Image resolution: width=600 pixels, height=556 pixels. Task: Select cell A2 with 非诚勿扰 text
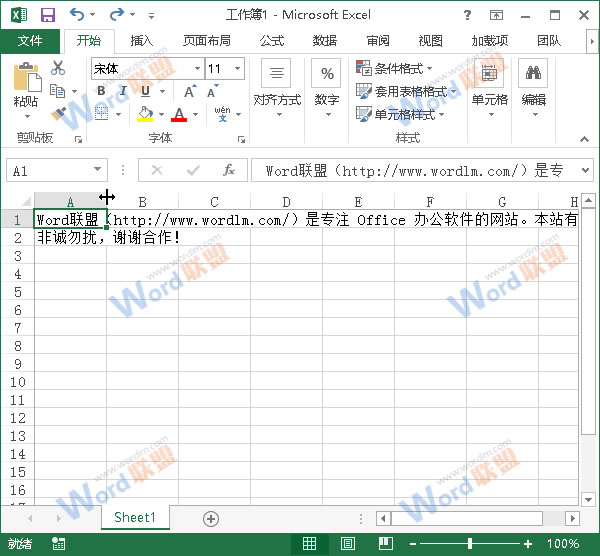pyautogui.click(x=70, y=238)
